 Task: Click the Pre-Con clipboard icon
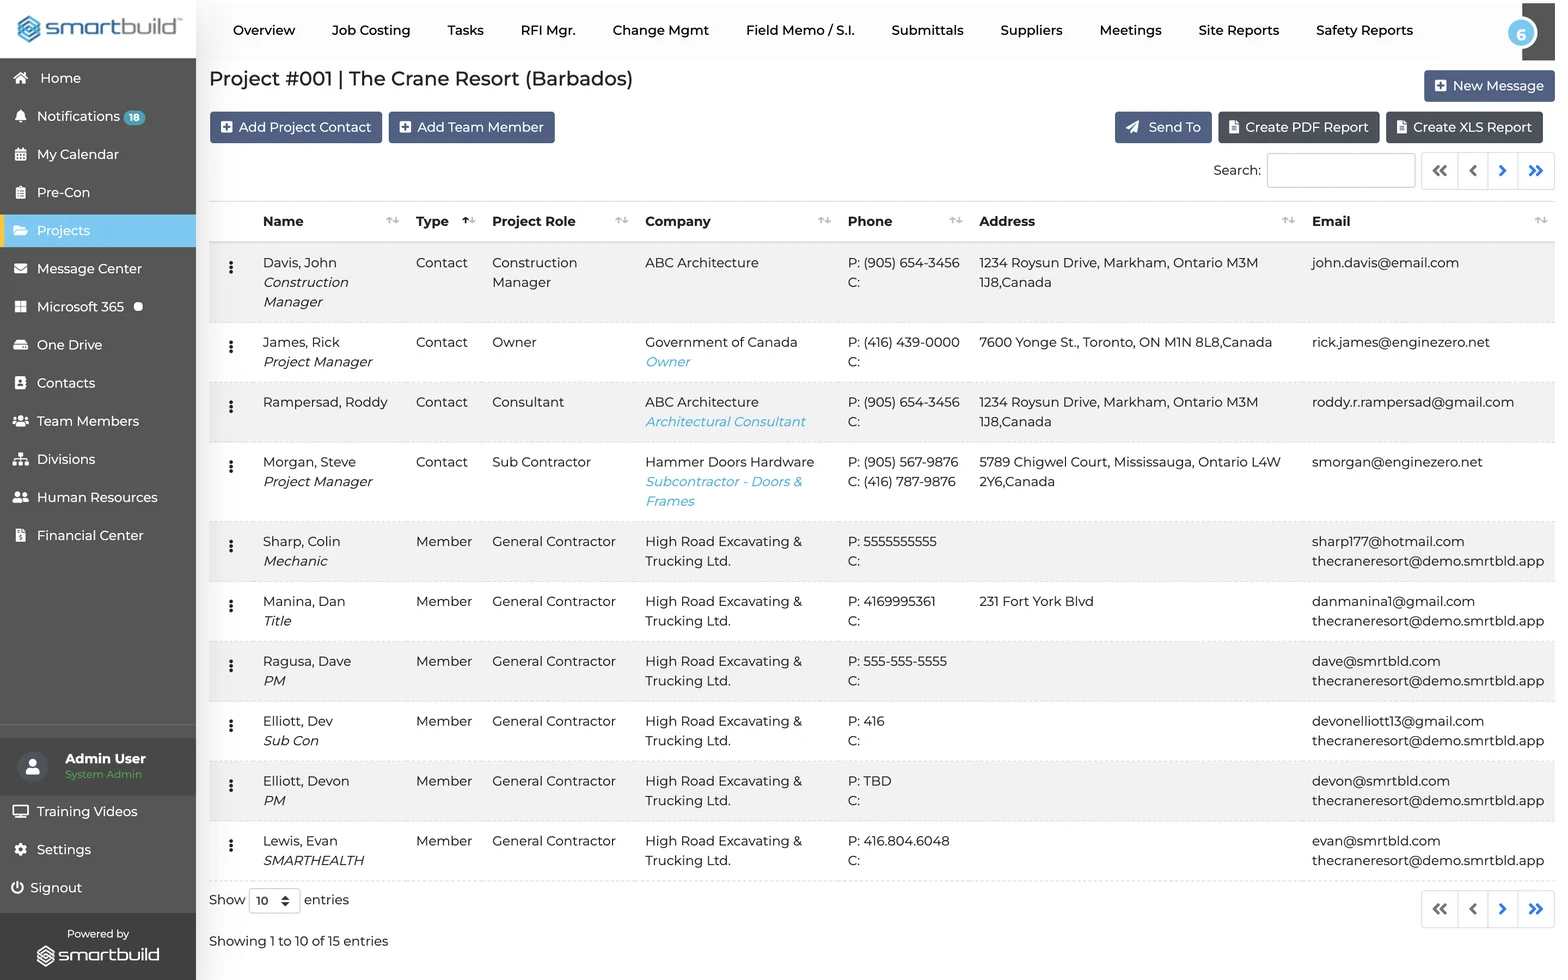pos(20,192)
